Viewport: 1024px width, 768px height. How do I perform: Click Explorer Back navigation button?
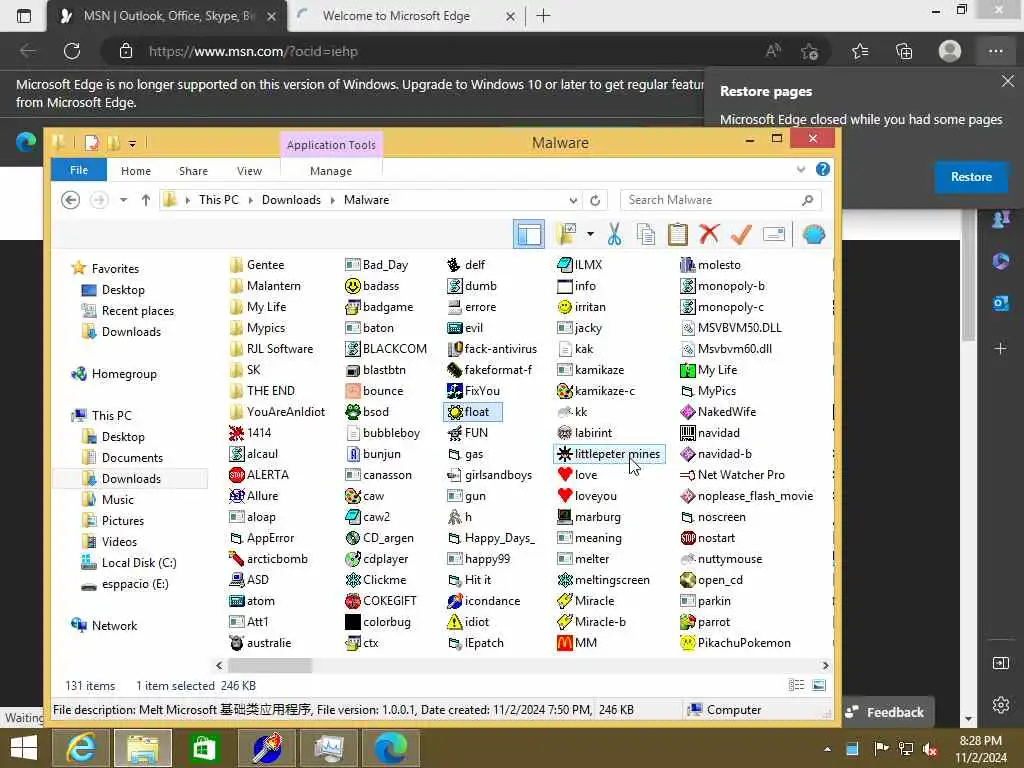[x=71, y=200]
